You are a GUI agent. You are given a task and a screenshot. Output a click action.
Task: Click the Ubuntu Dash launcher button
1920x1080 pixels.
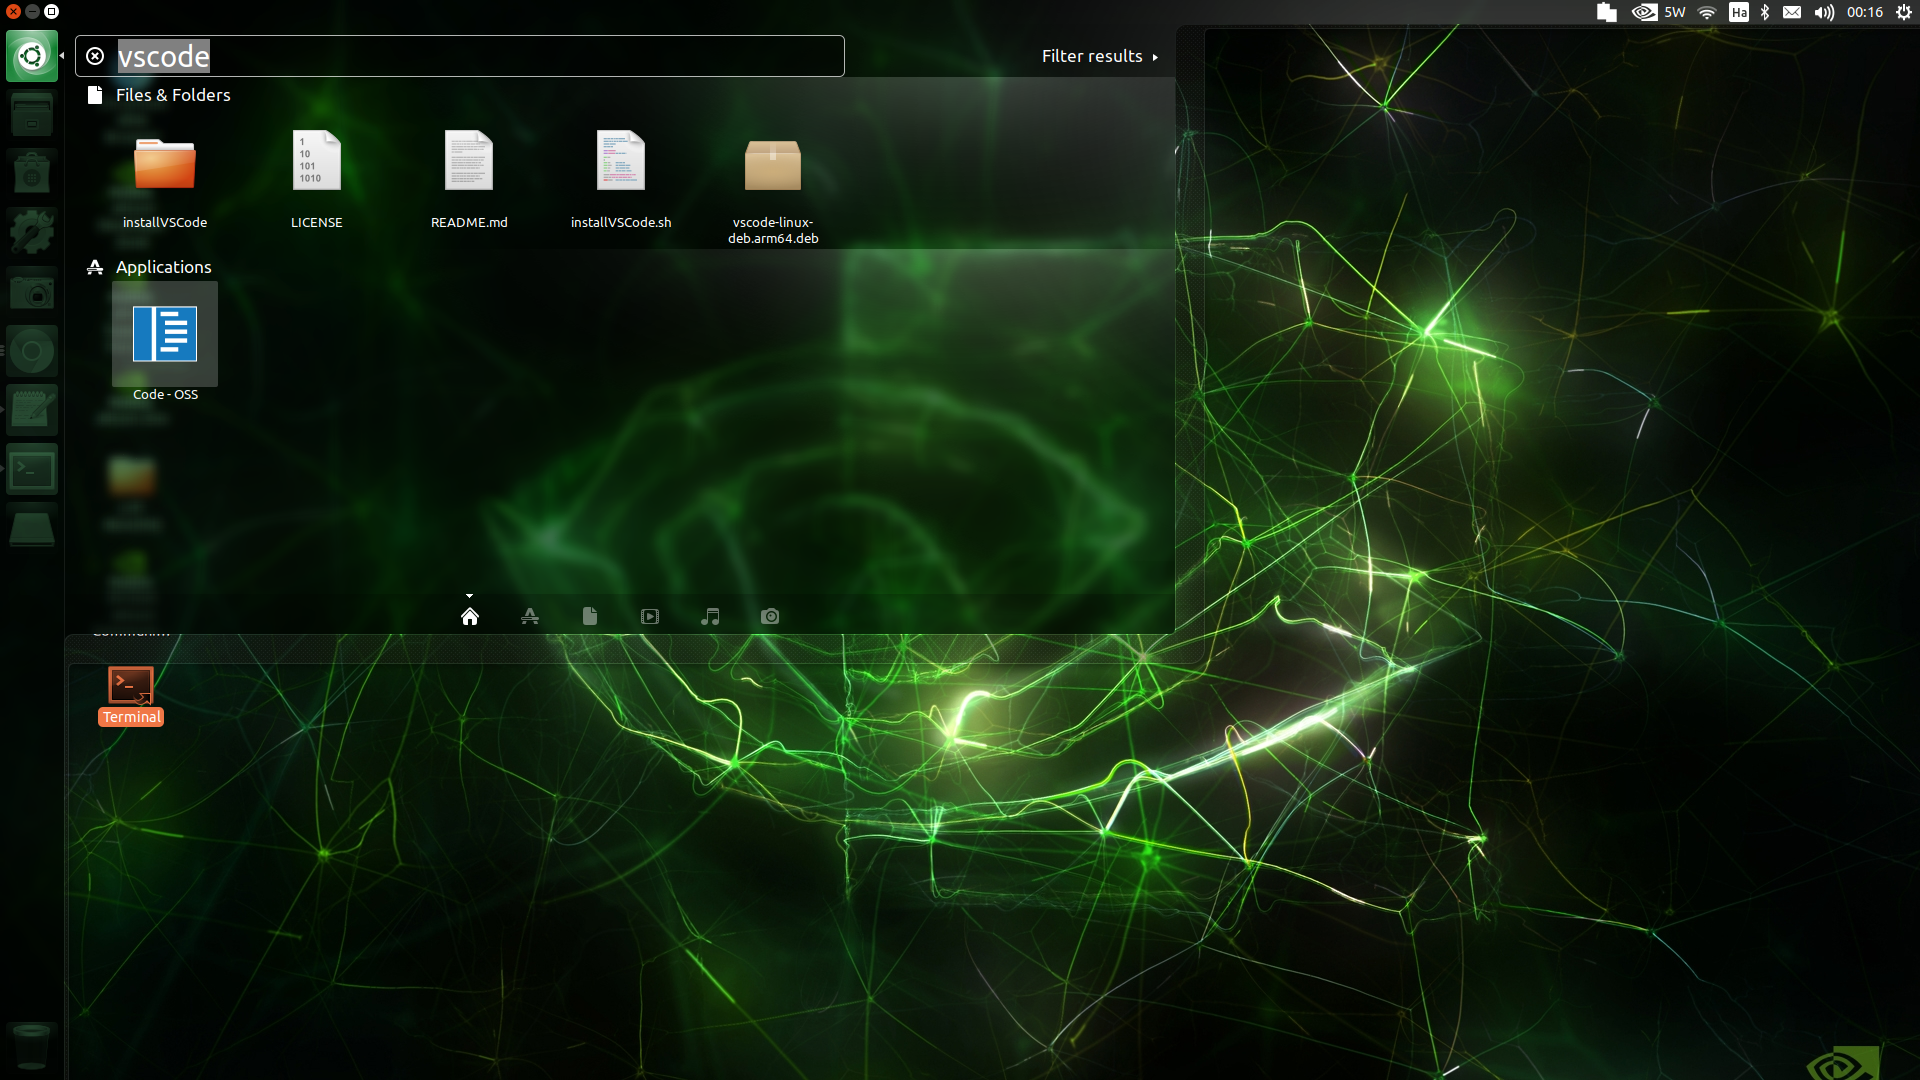click(x=32, y=56)
